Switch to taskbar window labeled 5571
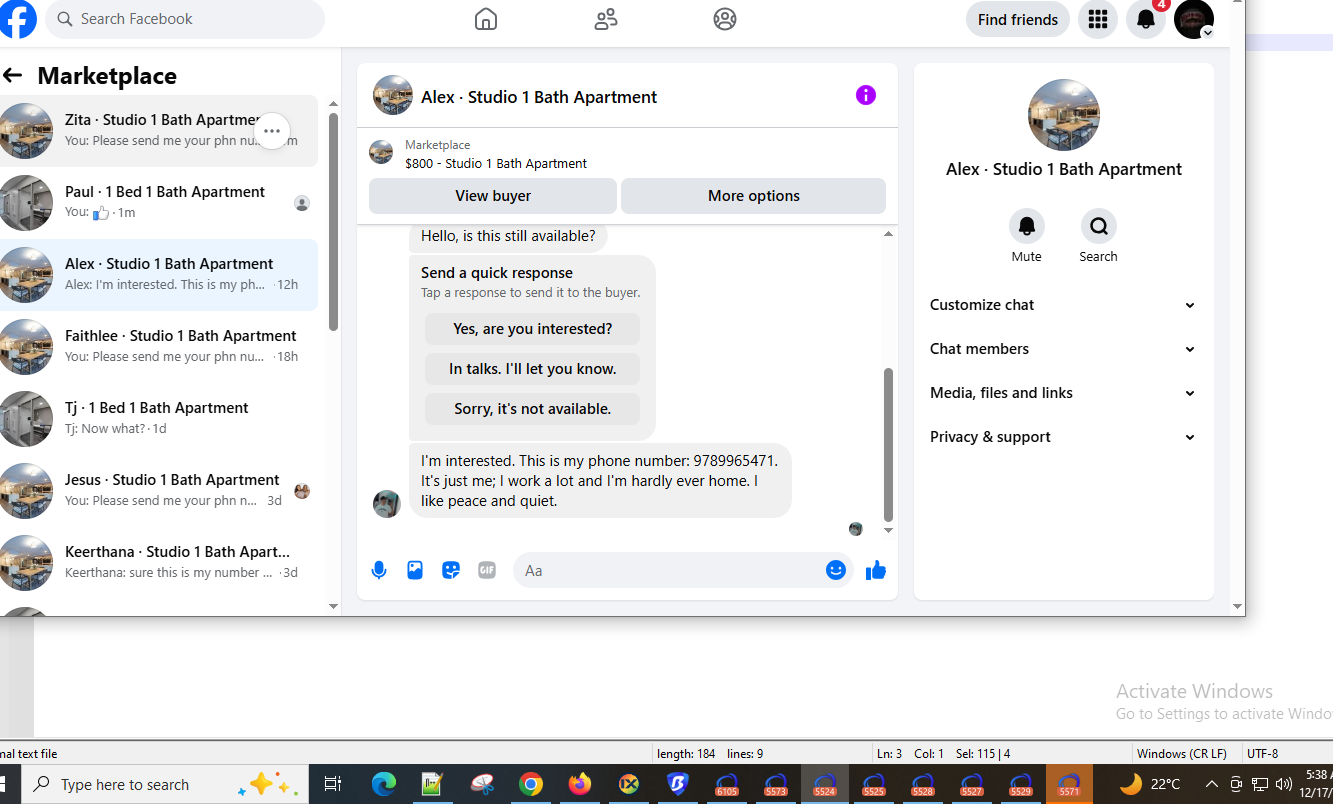 1069,785
